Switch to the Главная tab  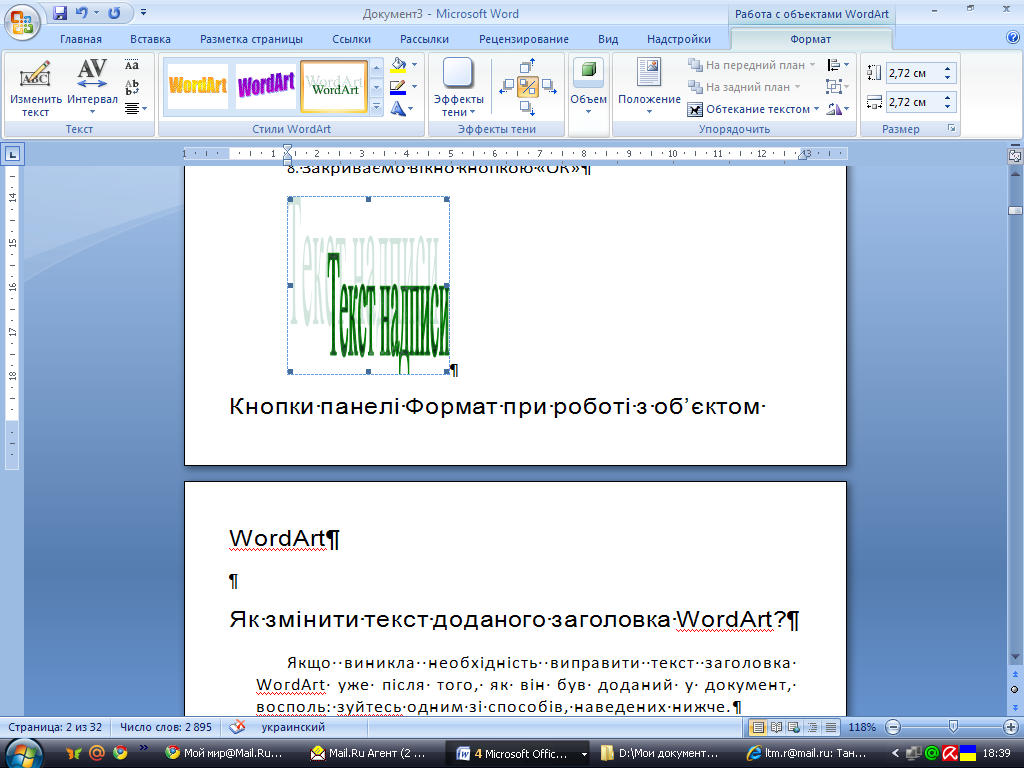coord(81,39)
